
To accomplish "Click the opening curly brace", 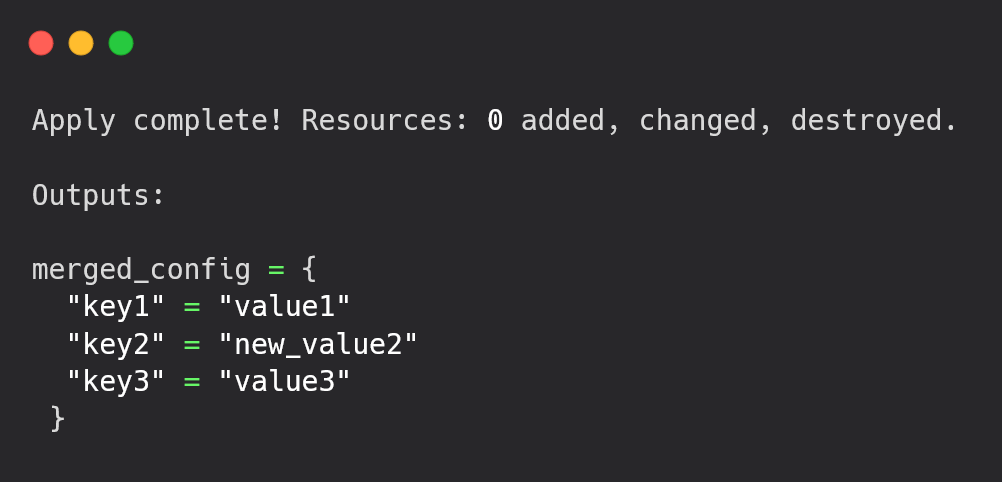I will pyautogui.click(x=309, y=270).
